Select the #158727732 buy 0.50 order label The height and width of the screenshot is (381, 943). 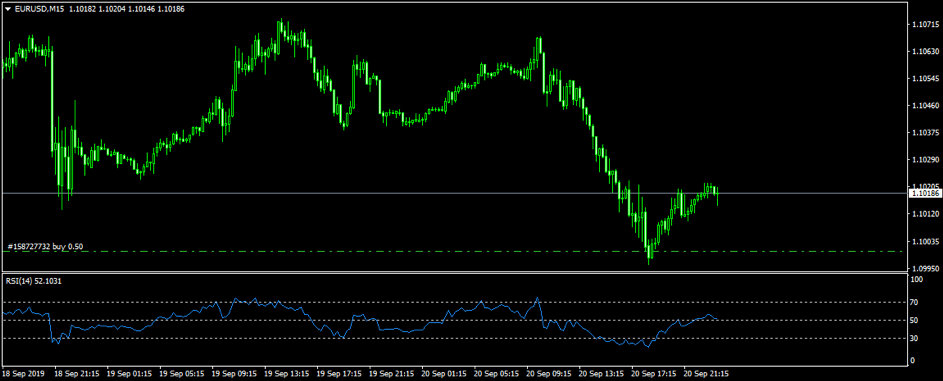click(x=45, y=246)
